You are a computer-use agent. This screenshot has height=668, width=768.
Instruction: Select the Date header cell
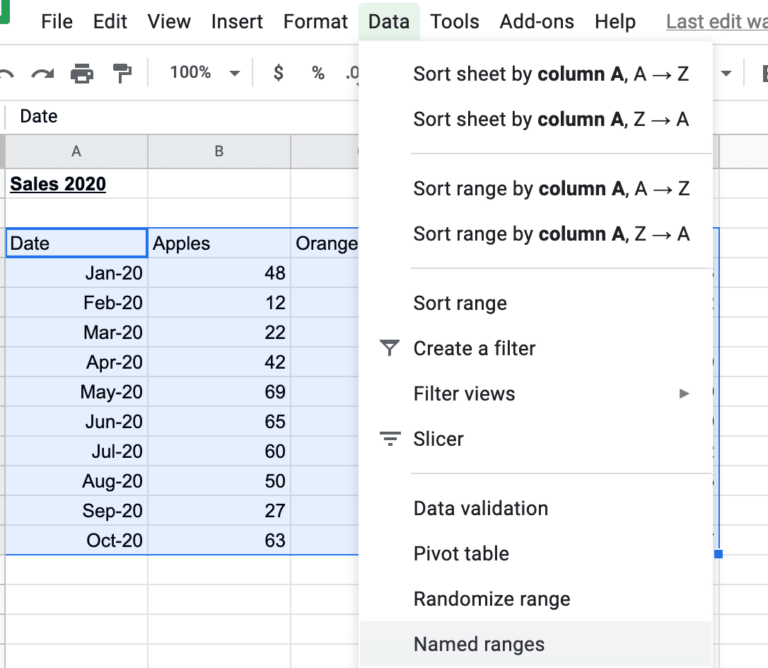(76, 243)
